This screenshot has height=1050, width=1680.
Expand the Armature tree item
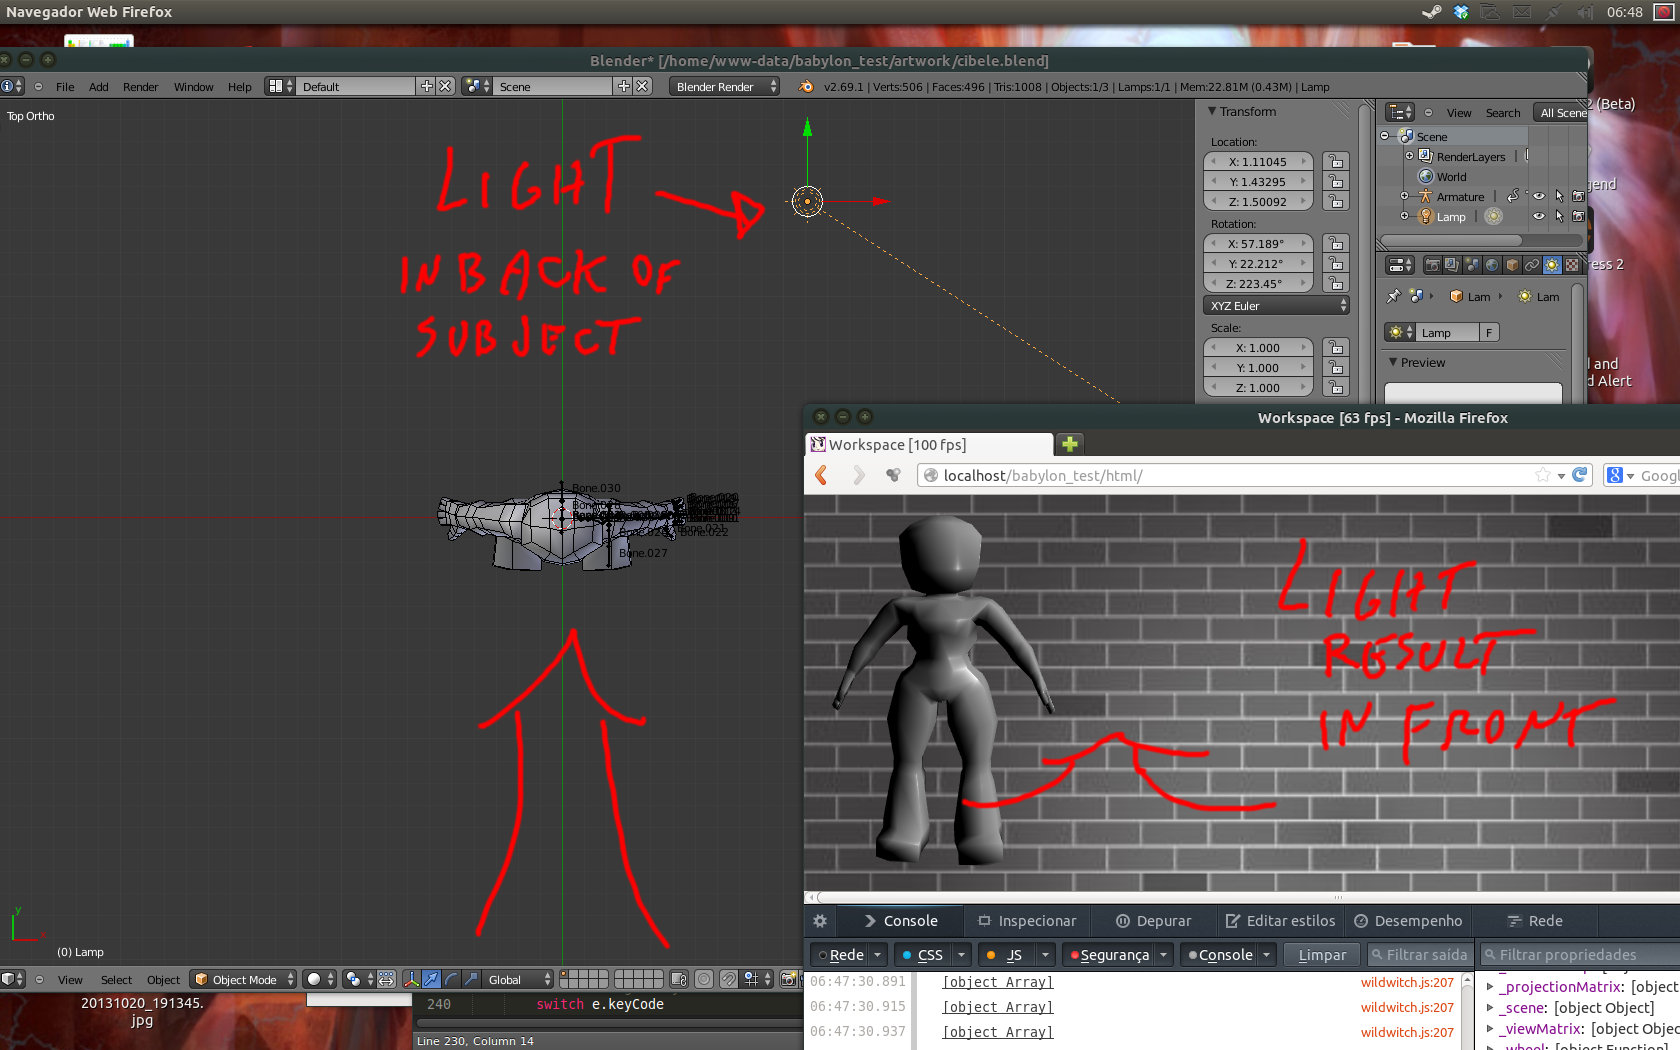tap(1404, 196)
